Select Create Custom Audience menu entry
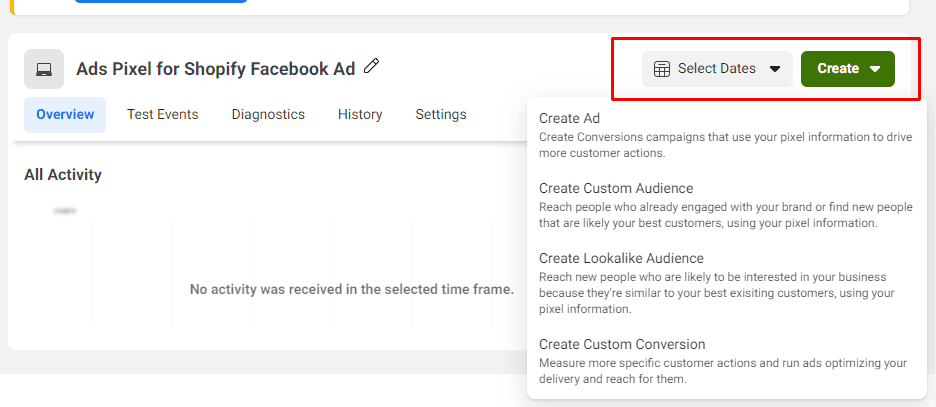Viewport: 936px width, 407px height. pyautogui.click(x=616, y=189)
